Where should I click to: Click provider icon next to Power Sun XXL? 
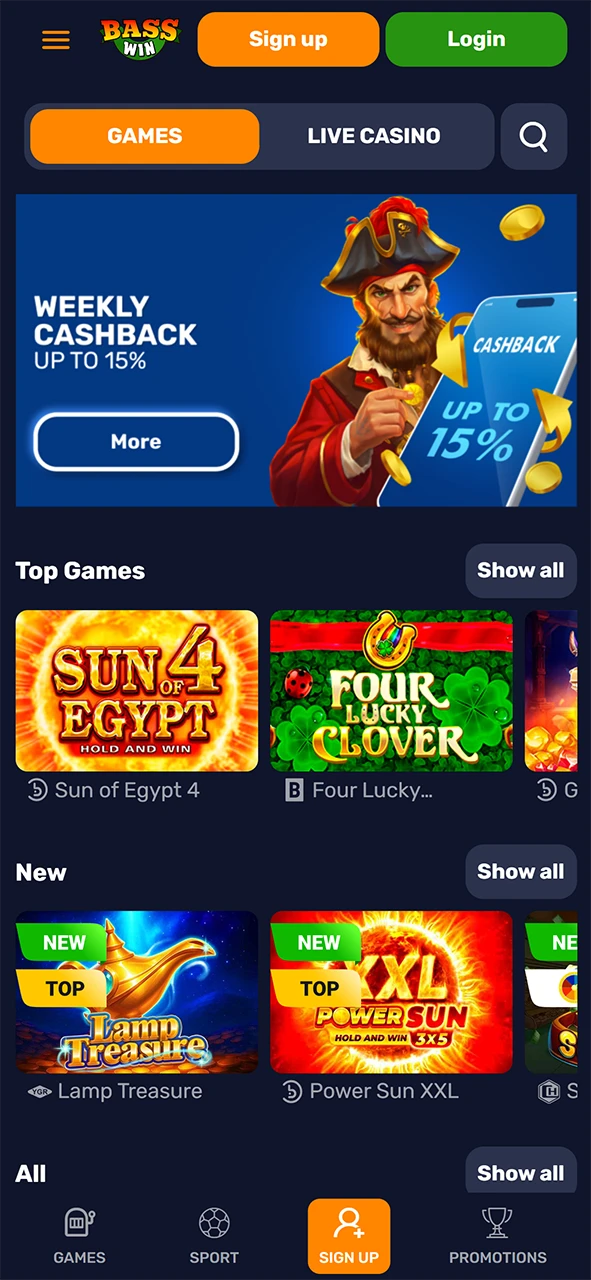pyautogui.click(x=291, y=1092)
